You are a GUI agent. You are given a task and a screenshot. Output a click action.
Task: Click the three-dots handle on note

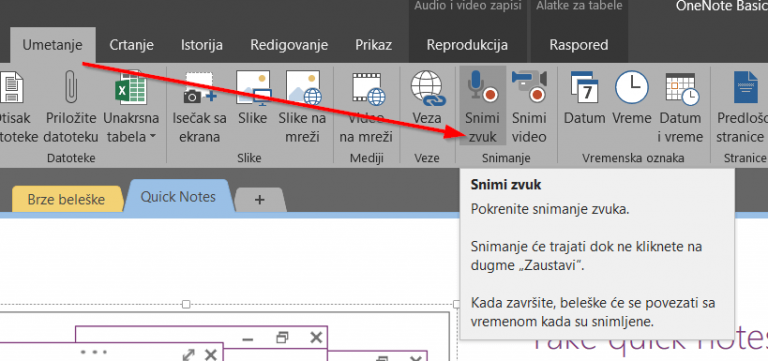point(94,352)
